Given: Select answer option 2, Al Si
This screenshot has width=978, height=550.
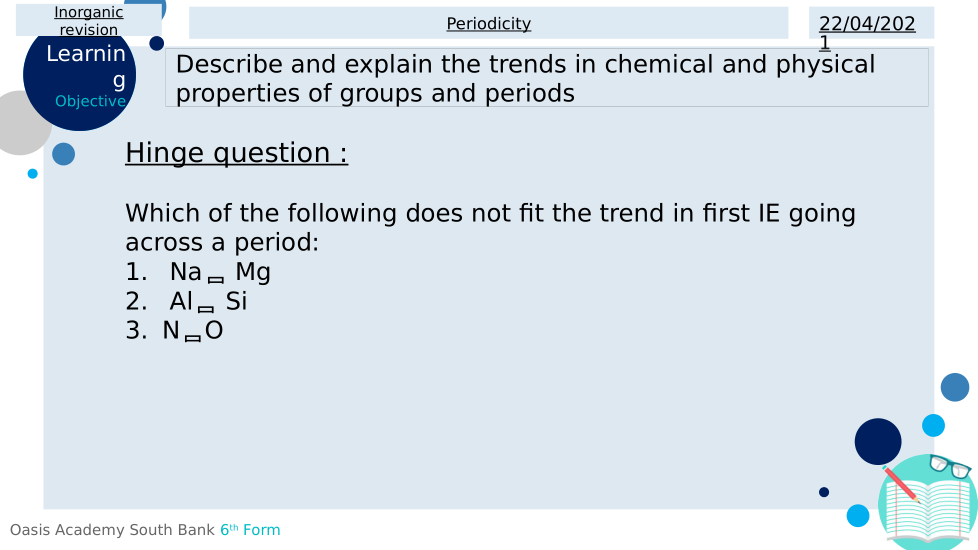Looking at the screenshot, I should (x=208, y=301).
